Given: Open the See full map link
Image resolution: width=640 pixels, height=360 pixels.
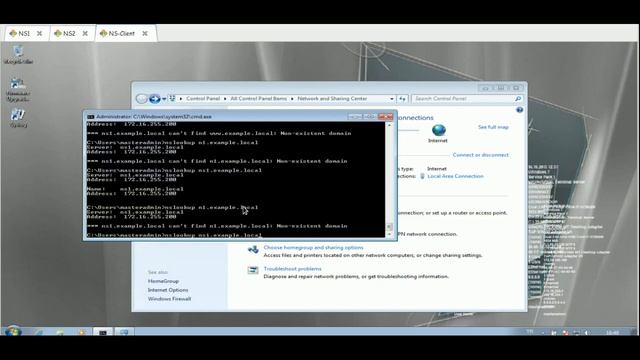Looking at the screenshot, I should (493, 127).
